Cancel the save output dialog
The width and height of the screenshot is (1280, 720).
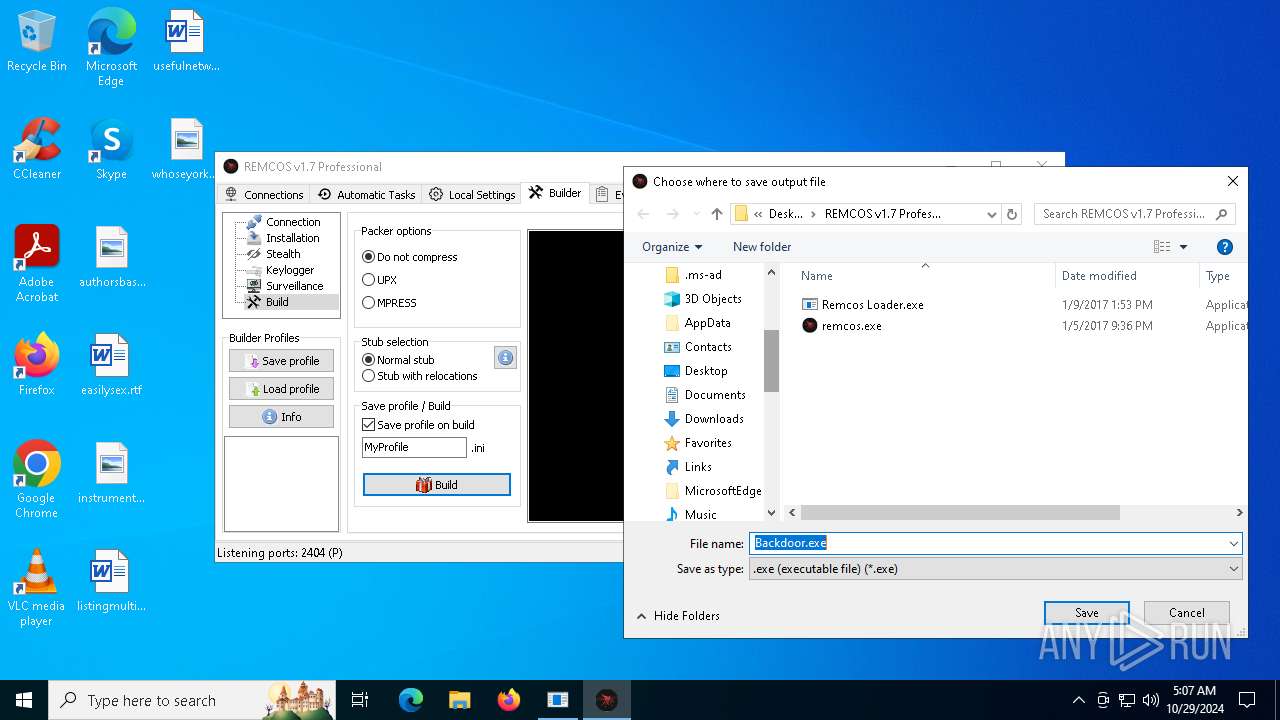pyautogui.click(x=1187, y=613)
